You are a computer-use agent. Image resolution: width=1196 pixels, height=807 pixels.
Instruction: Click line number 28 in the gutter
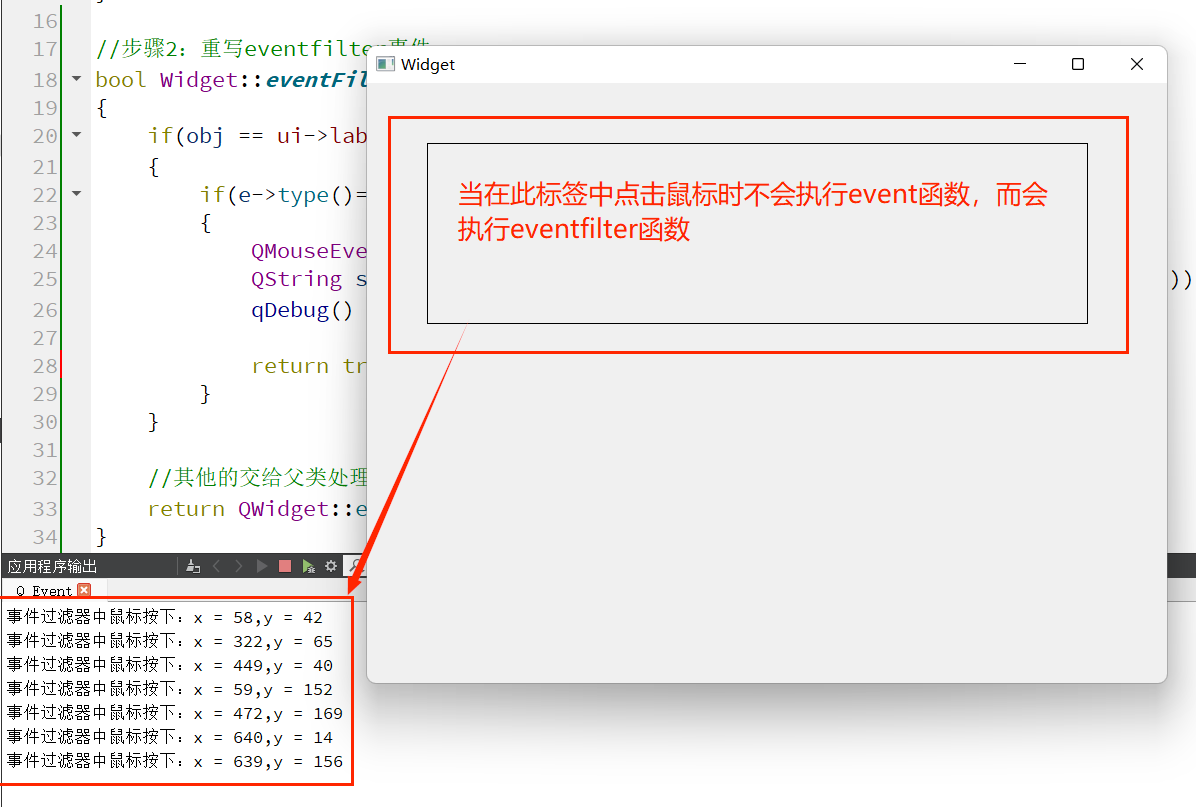pyautogui.click(x=45, y=366)
